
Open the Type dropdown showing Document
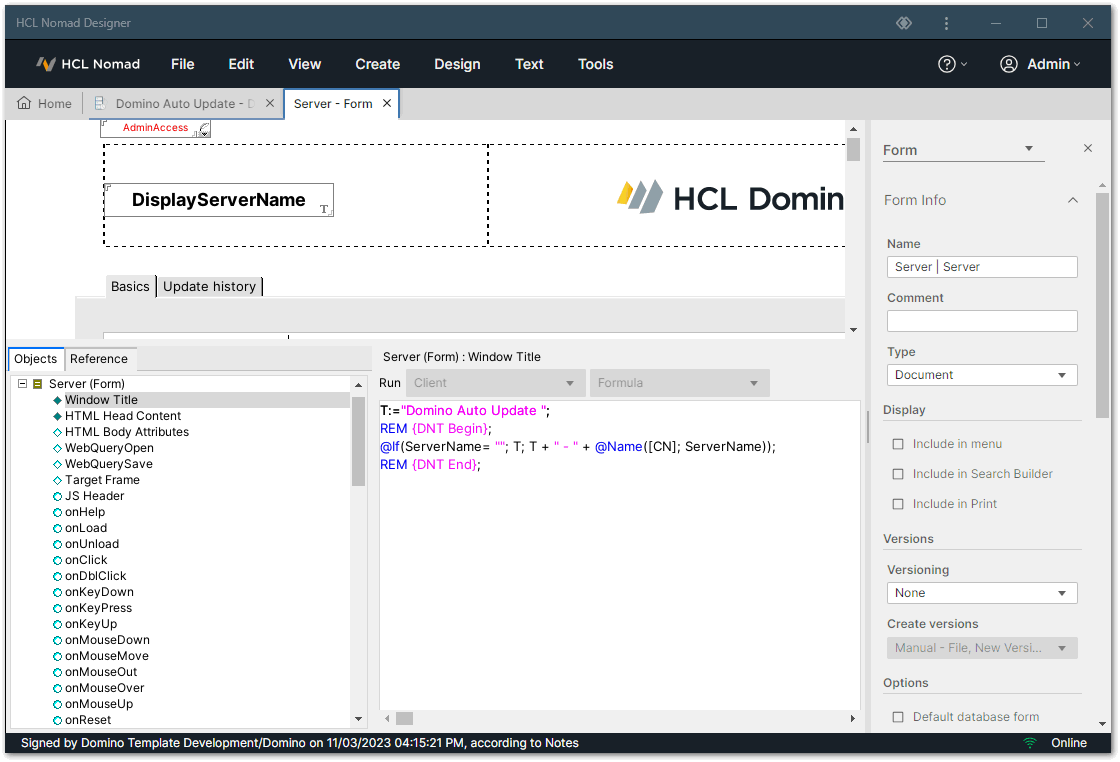click(981, 375)
